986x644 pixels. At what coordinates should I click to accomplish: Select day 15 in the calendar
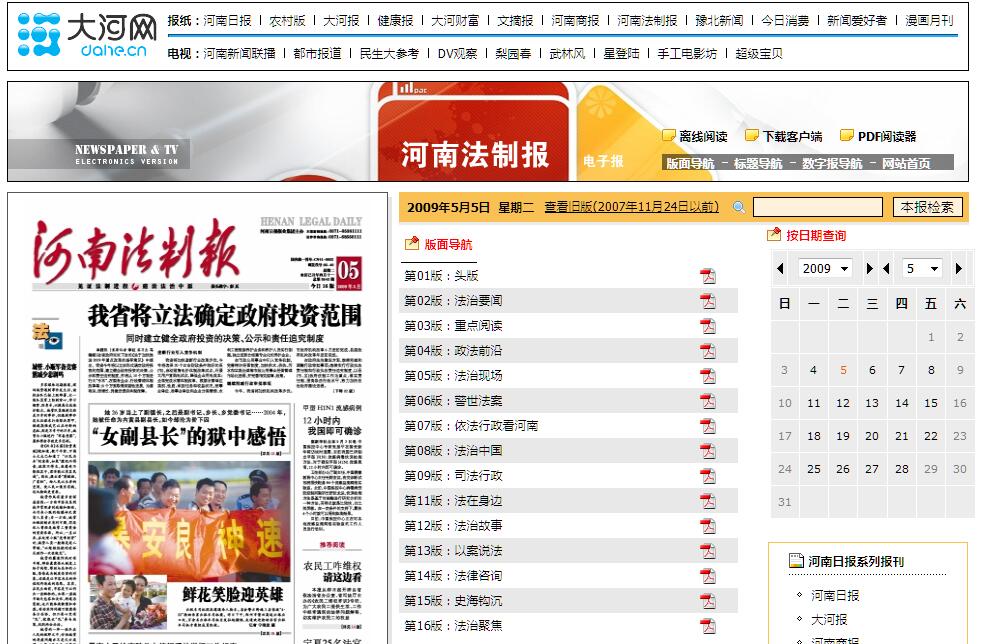click(x=931, y=403)
